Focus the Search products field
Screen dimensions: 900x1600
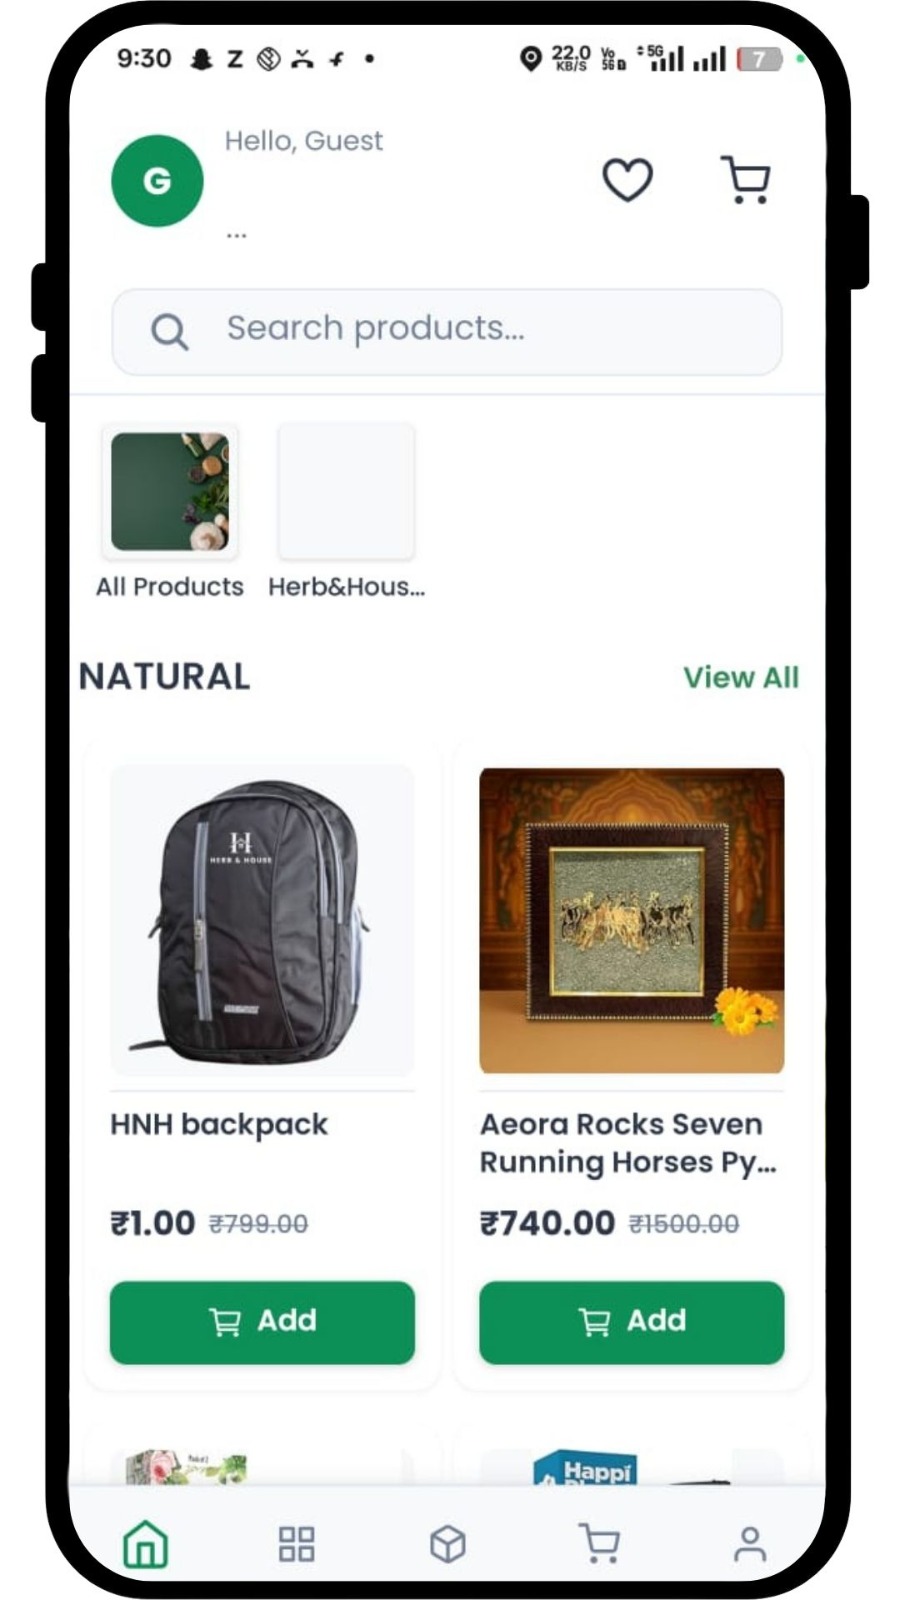[447, 332]
